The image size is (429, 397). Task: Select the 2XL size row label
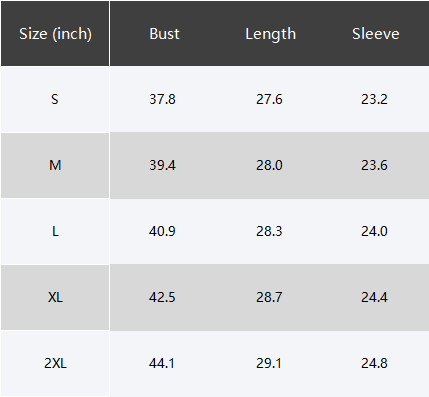coord(55,363)
